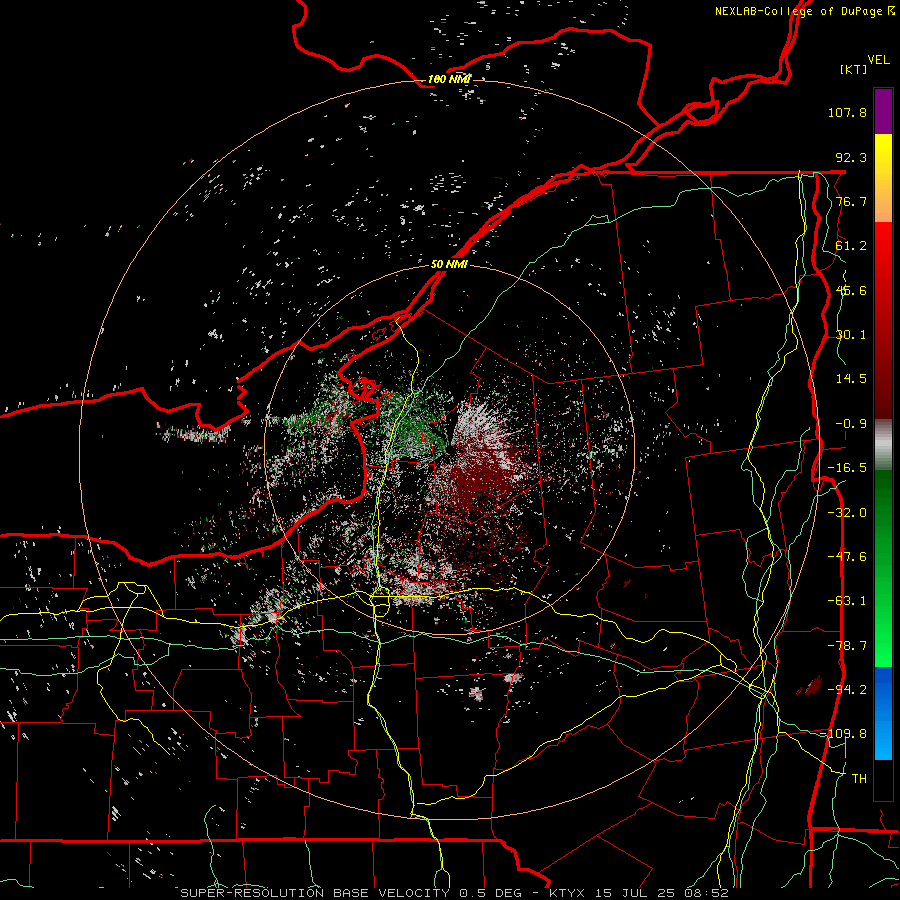
Task: Click the 50 NMI range ring label
Action: (x=449, y=264)
